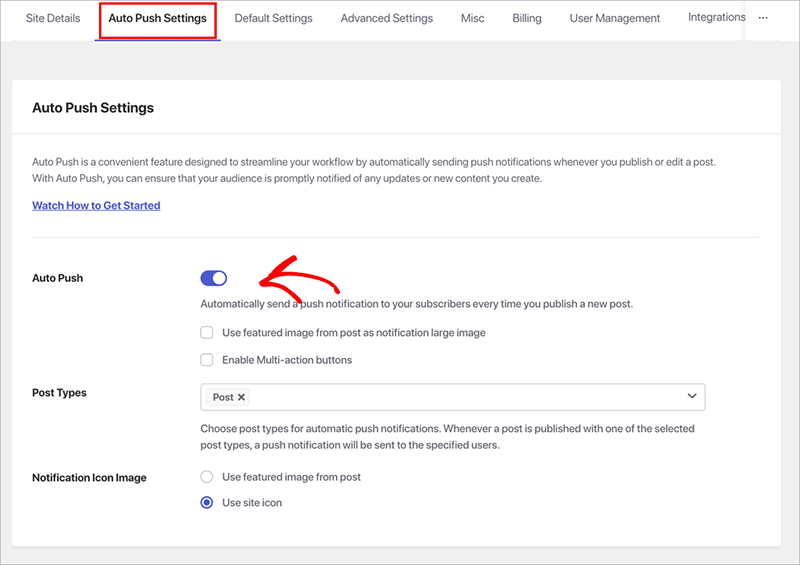Screen dimensions: 800x565
Task: Enable Multi-action buttons checkbox
Action: click(x=207, y=360)
